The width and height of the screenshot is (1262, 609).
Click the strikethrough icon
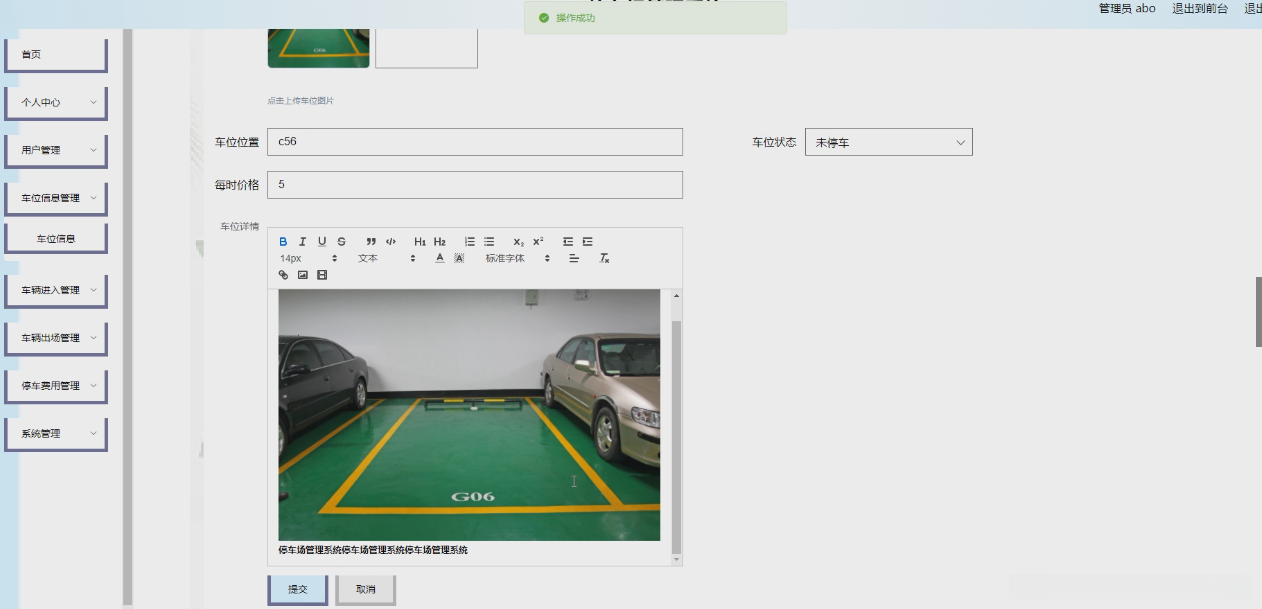coord(341,242)
